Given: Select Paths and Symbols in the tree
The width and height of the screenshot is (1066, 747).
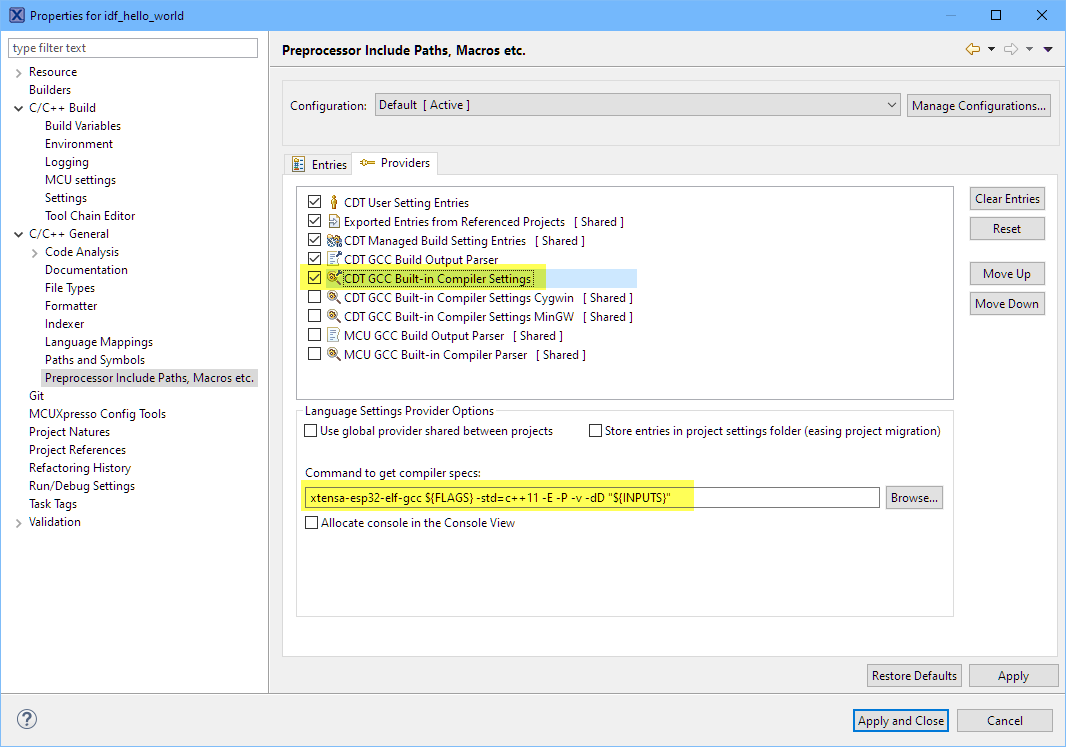Looking at the screenshot, I should 95,360.
